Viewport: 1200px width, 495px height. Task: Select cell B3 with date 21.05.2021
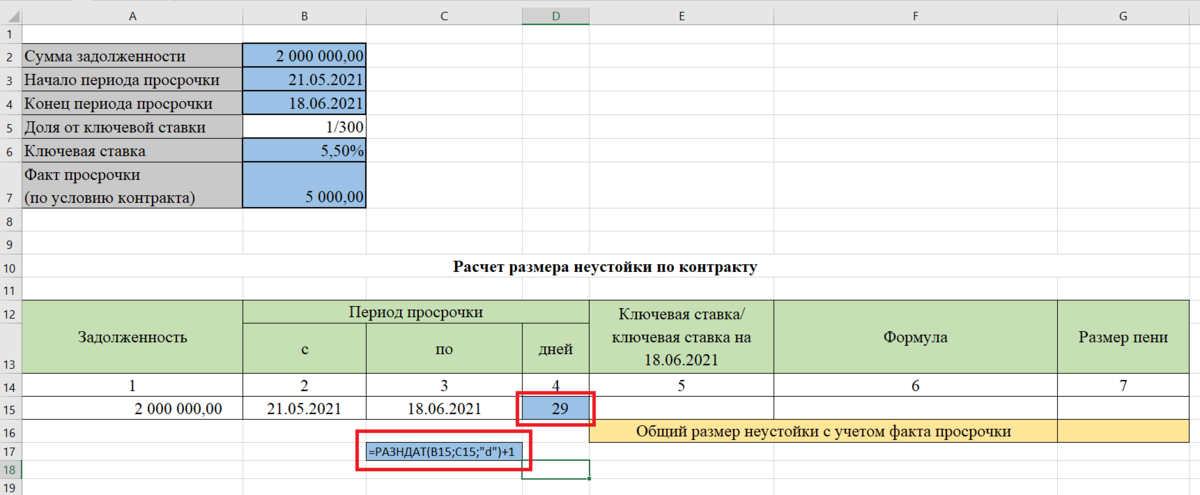point(304,81)
